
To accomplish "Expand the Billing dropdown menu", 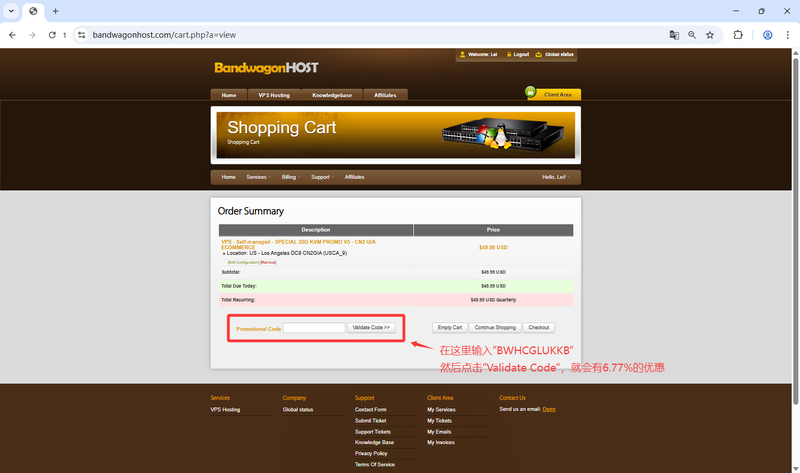I will [289, 177].
